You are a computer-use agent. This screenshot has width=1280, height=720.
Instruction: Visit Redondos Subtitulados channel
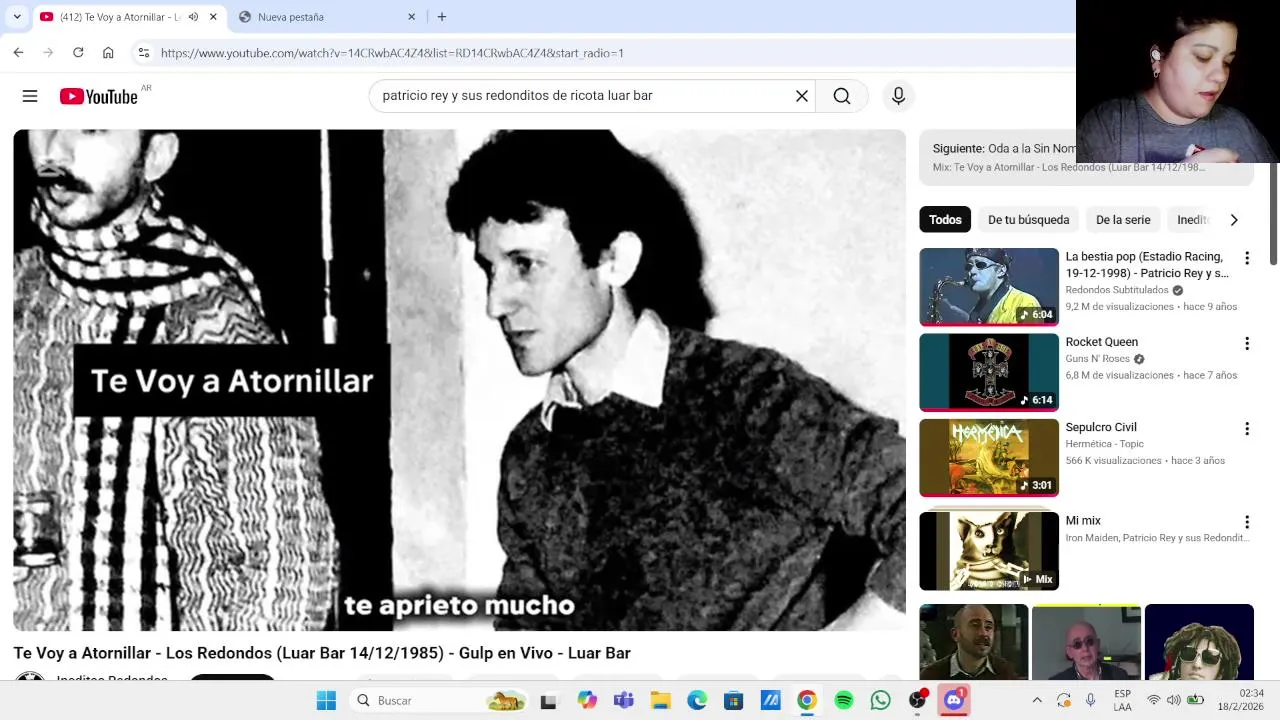[1117, 290]
